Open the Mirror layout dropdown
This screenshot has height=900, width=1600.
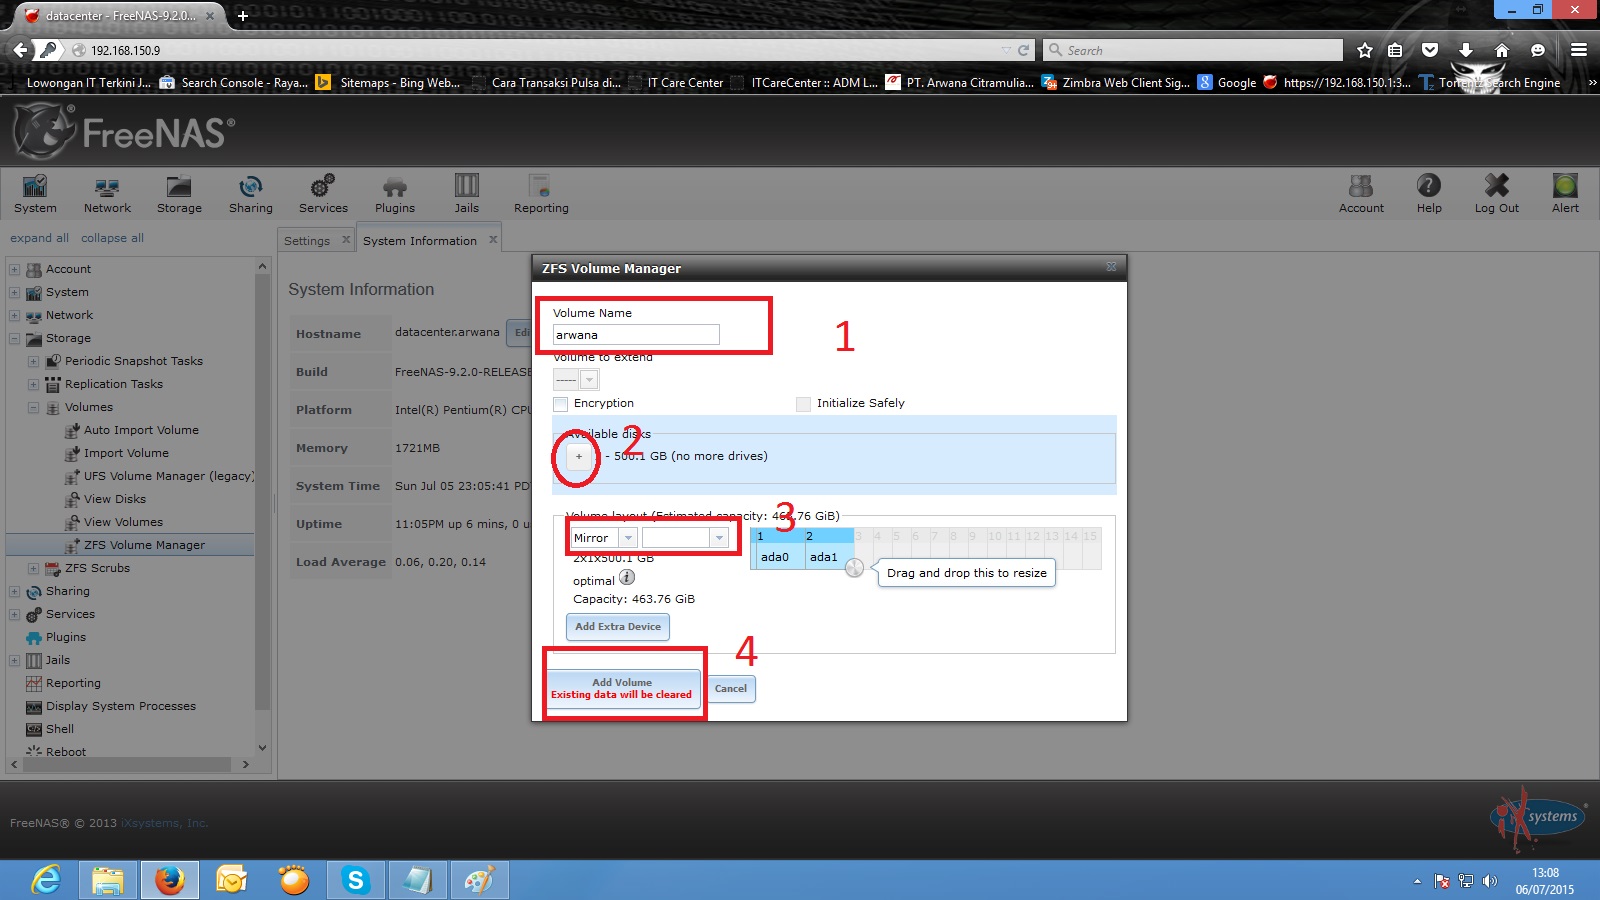pos(604,538)
